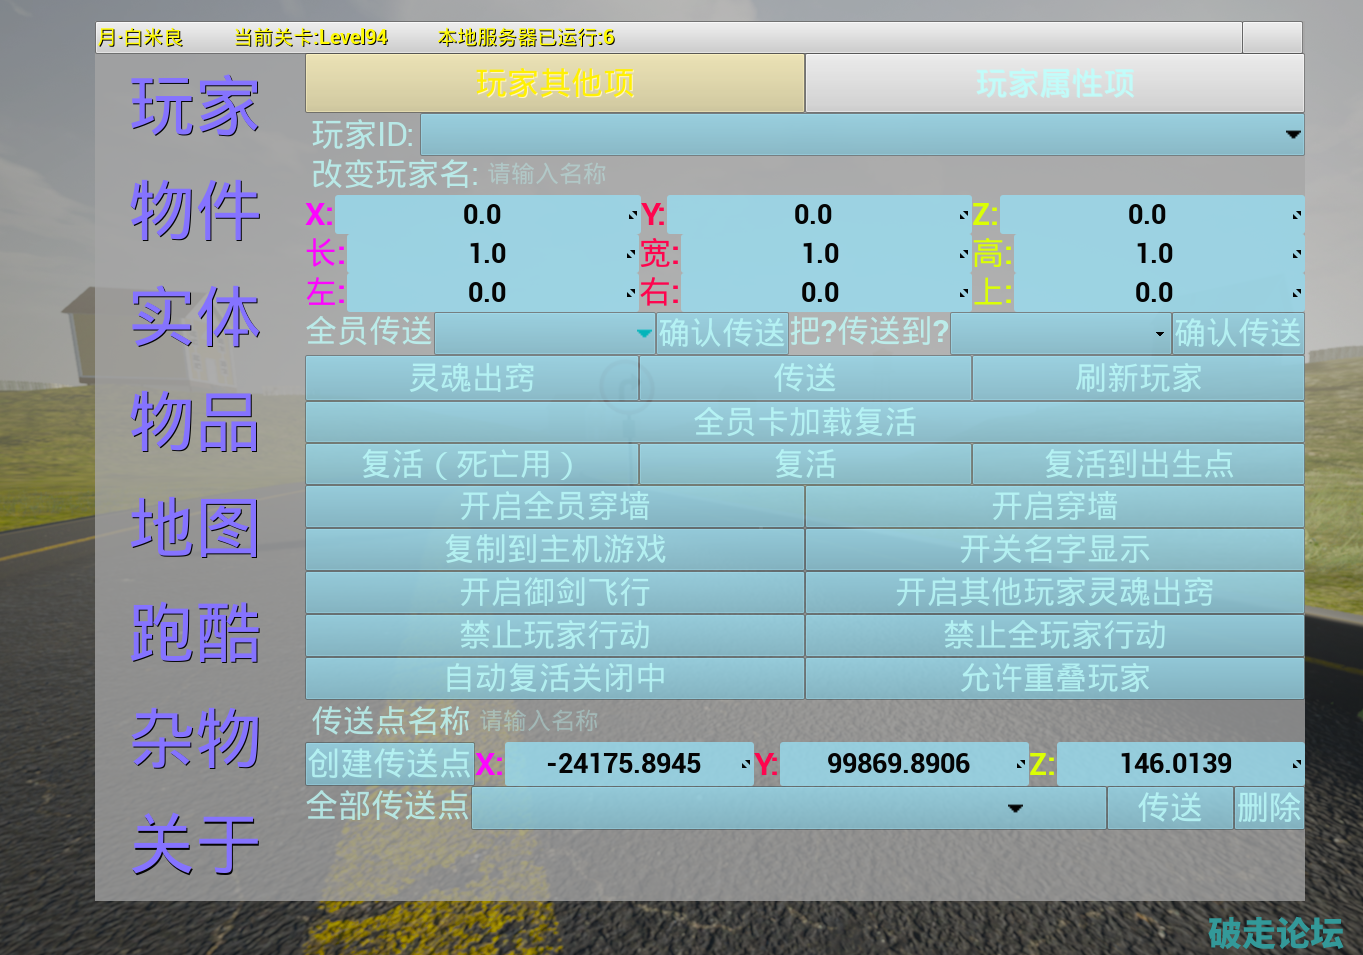Open the 地图 section in sidebar
The image size is (1363, 955).
(x=195, y=527)
